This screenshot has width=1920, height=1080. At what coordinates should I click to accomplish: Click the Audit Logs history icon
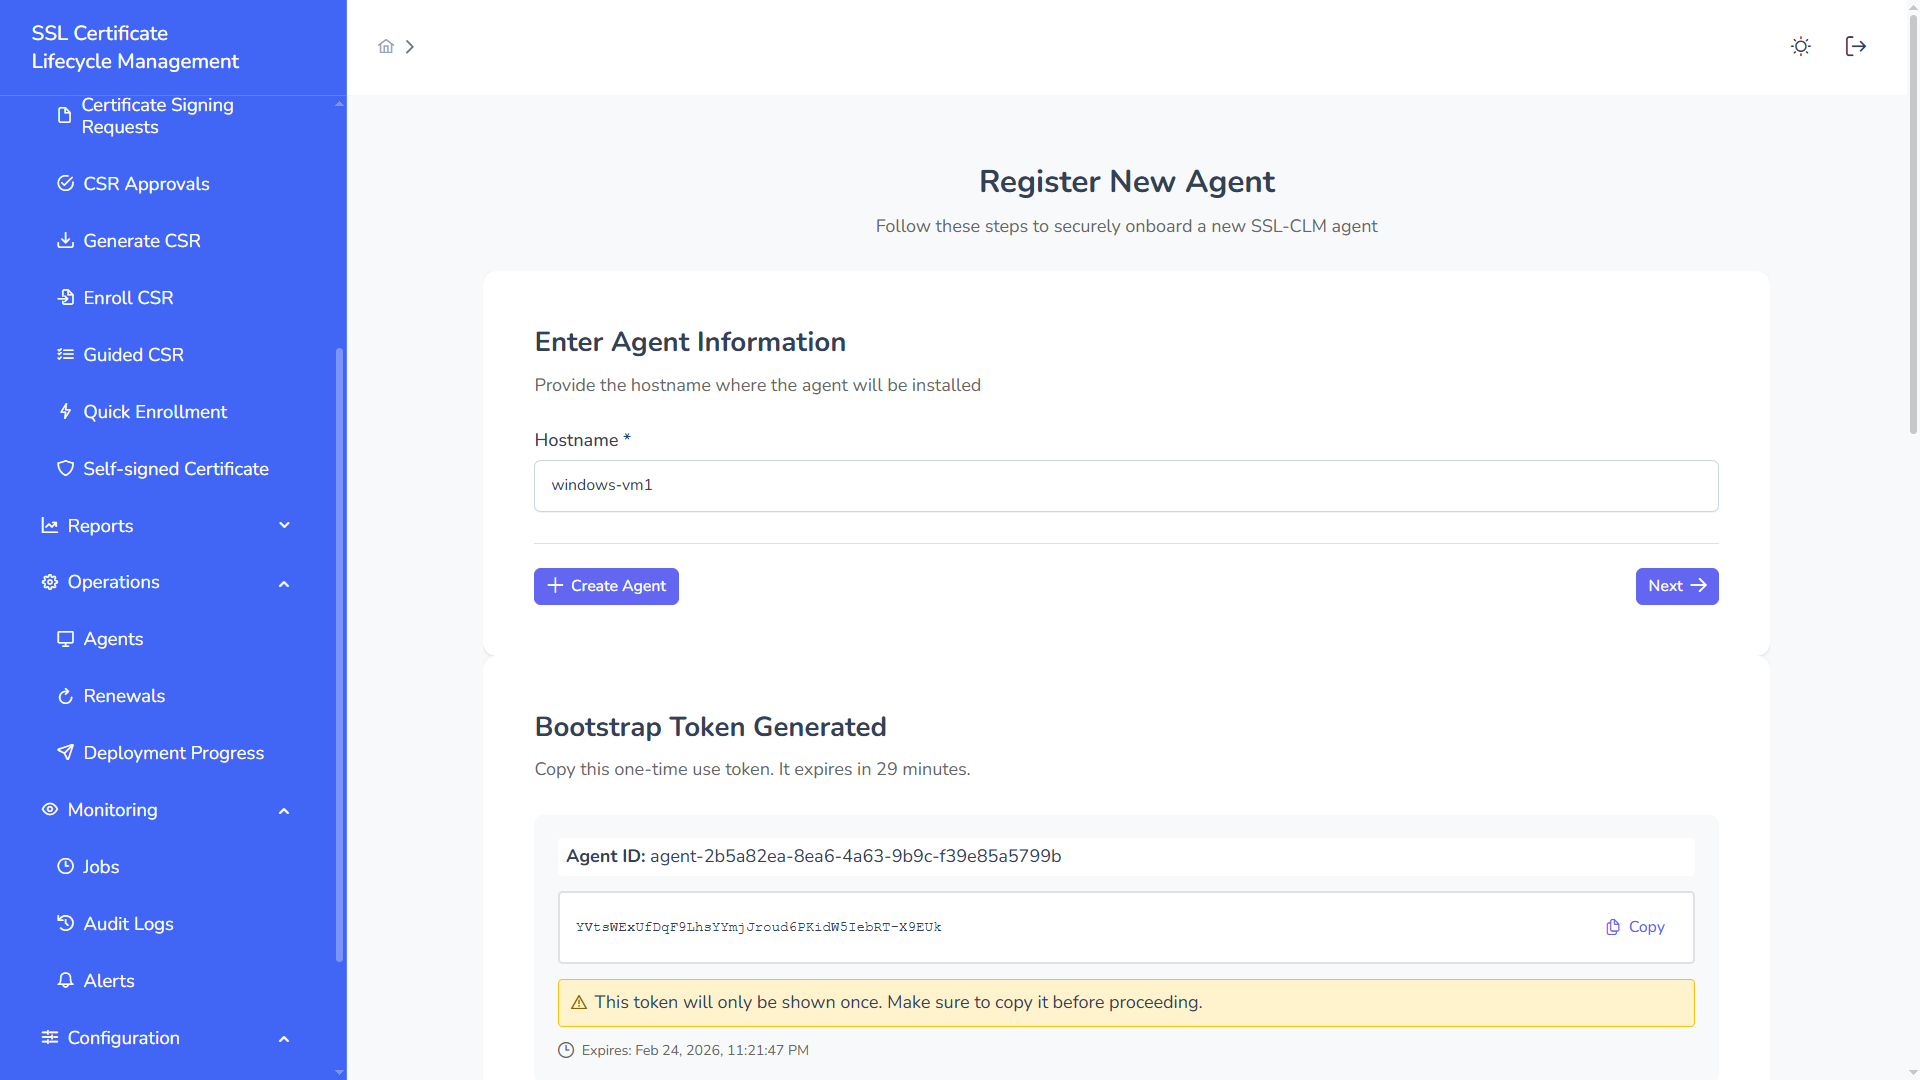coord(65,923)
